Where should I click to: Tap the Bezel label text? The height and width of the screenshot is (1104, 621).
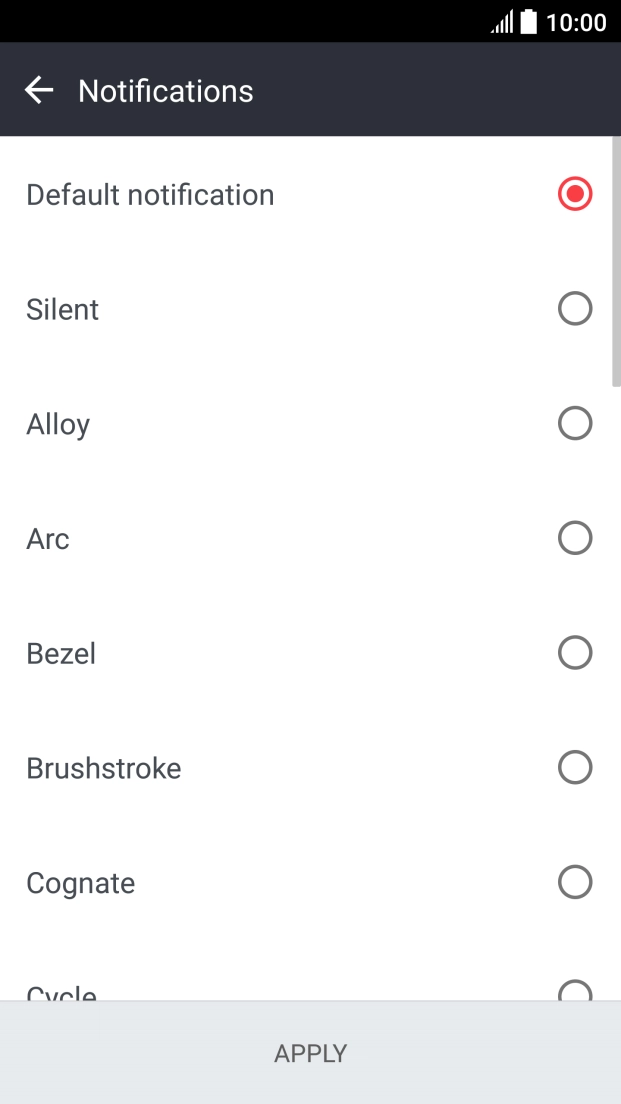tap(61, 653)
